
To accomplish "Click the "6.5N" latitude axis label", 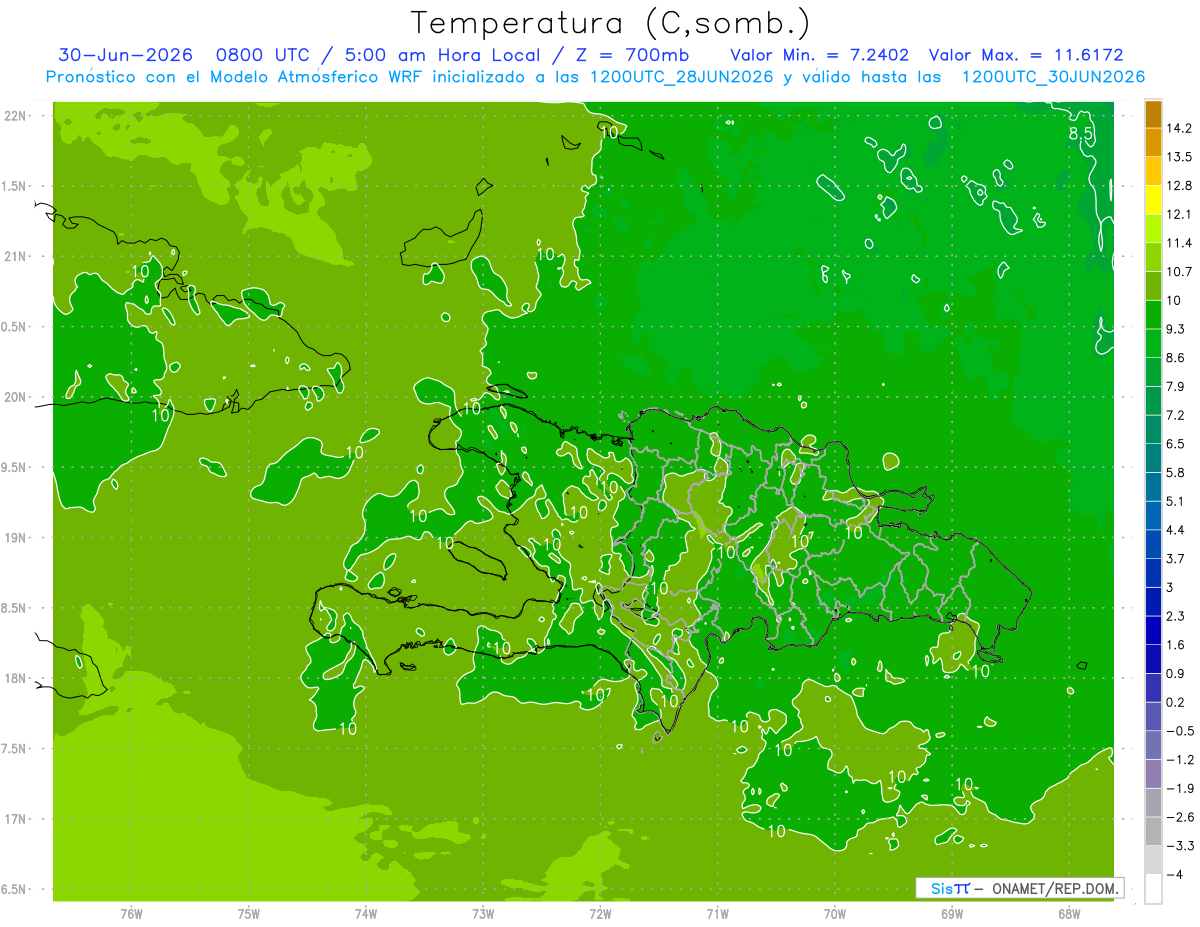I will 15,890.
